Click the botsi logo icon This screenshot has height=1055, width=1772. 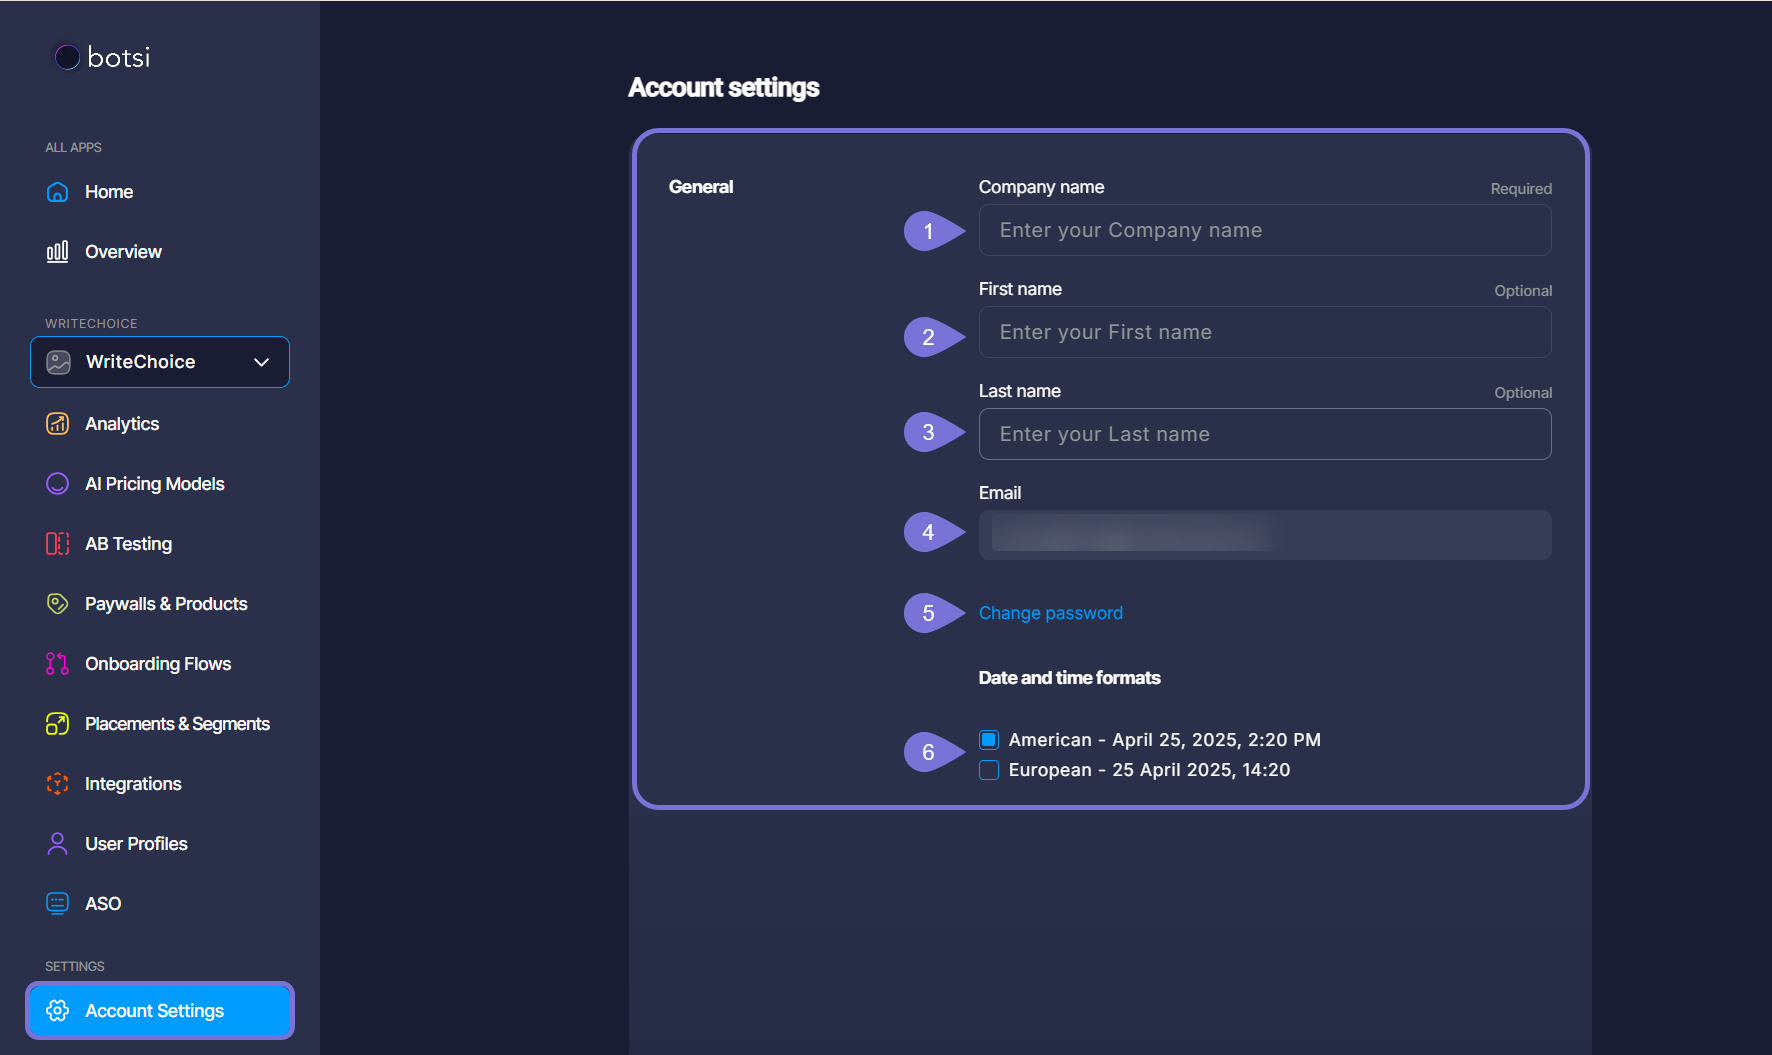click(x=67, y=57)
